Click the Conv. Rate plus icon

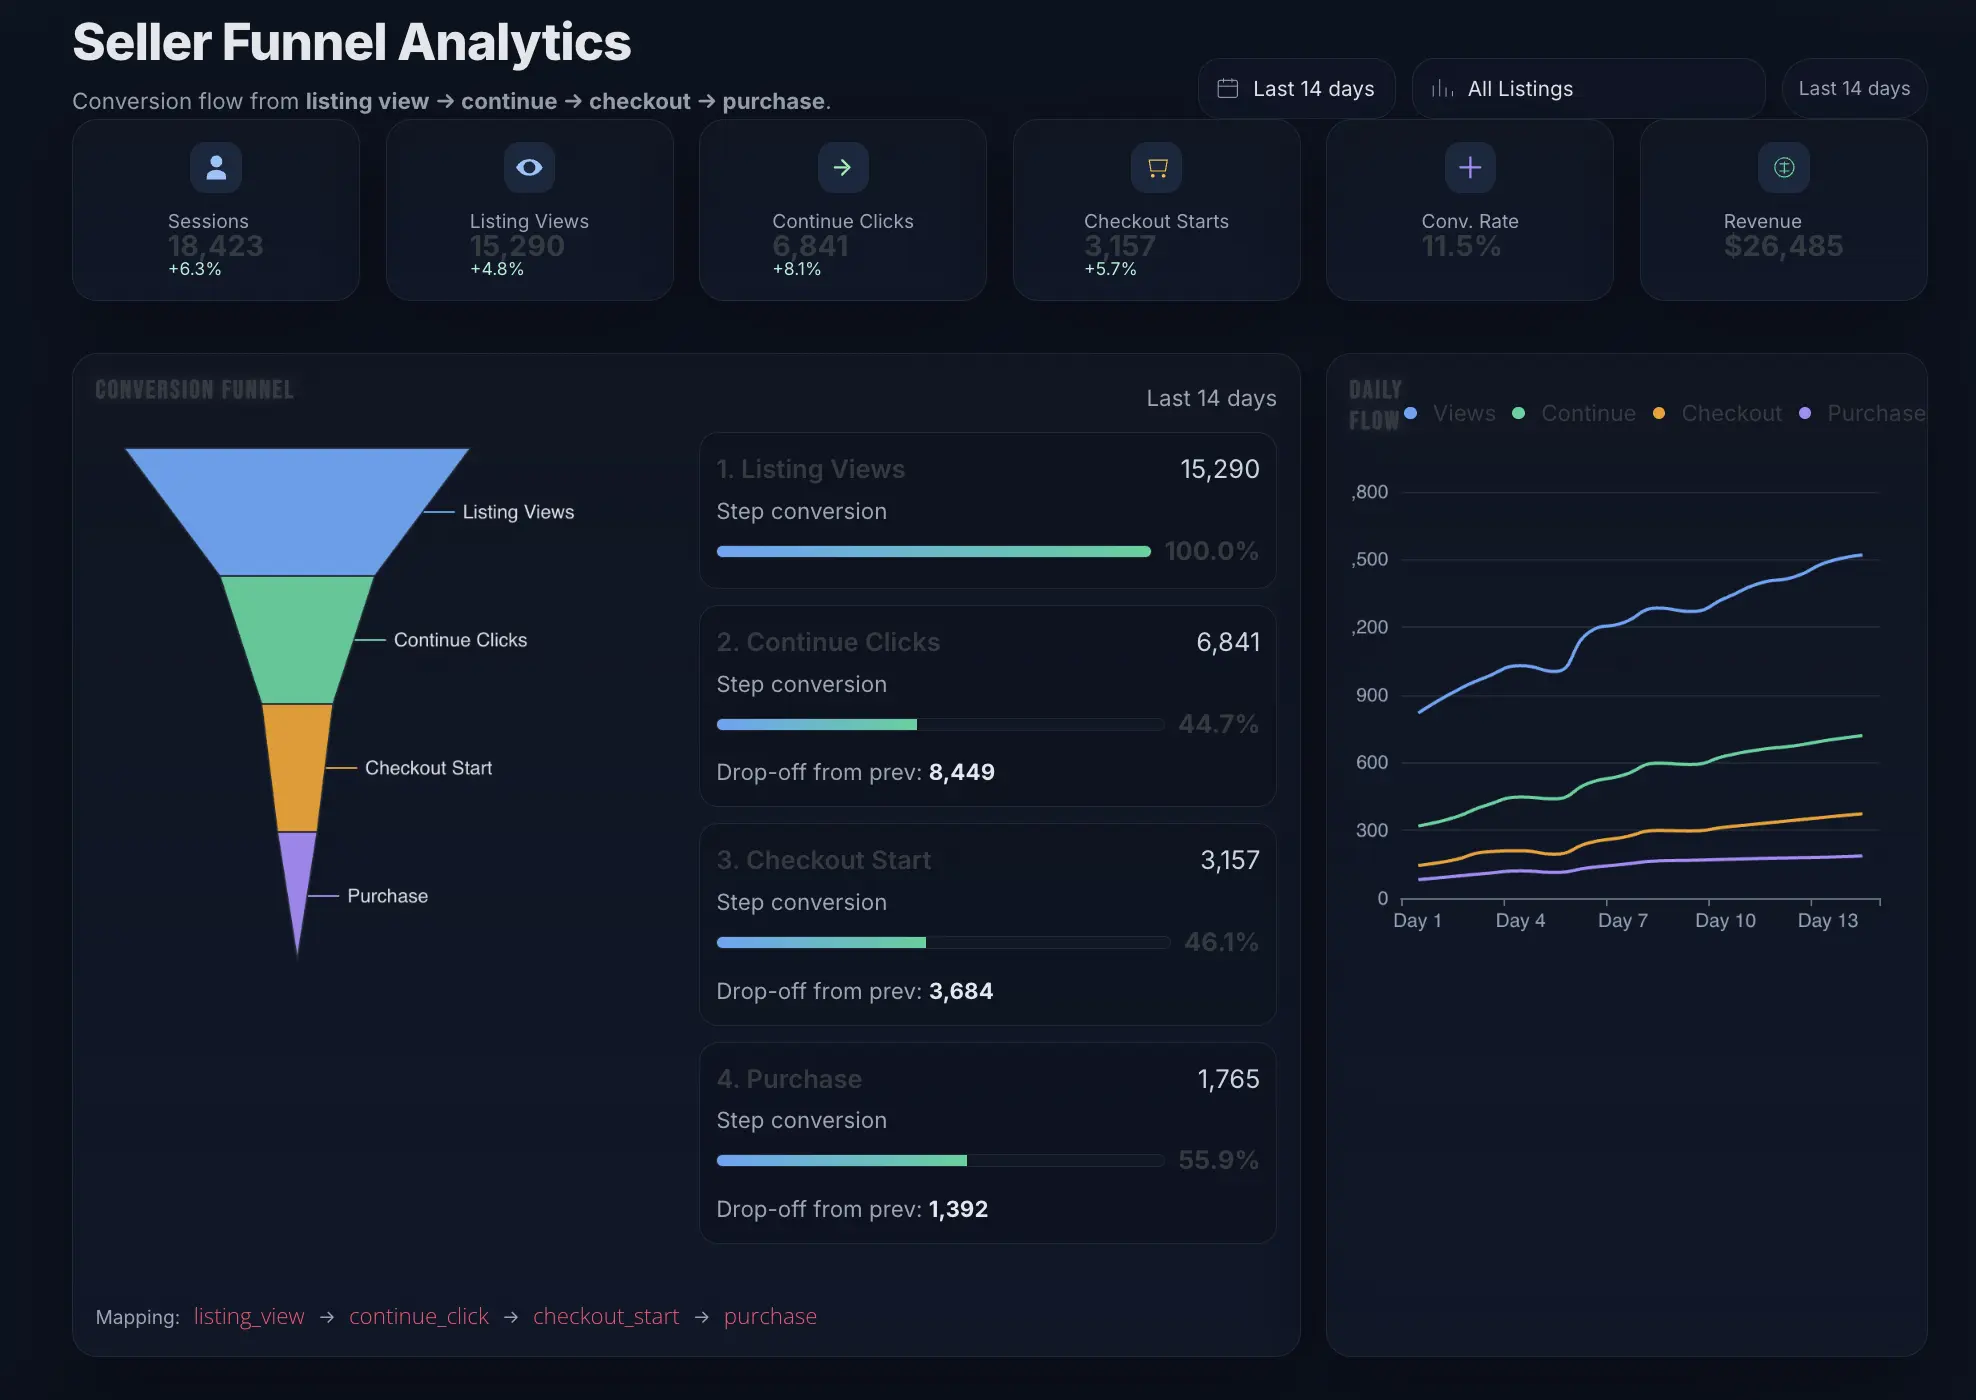tap(1469, 167)
